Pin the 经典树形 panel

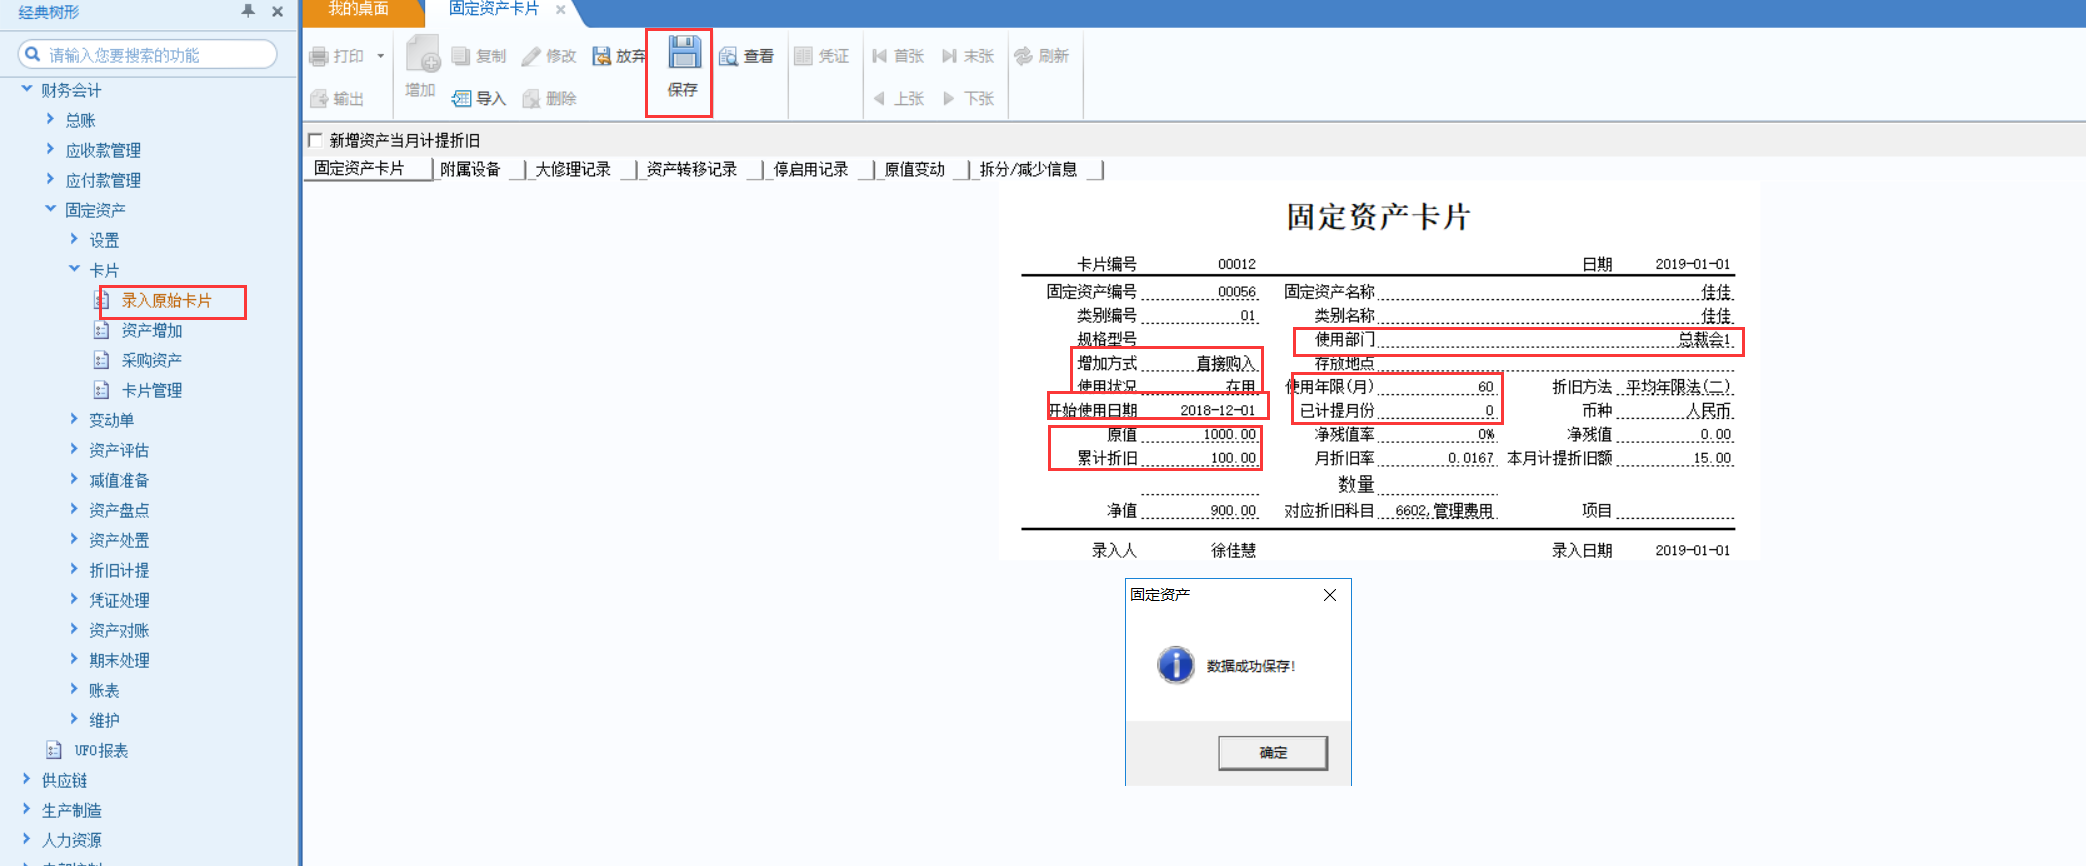[x=248, y=11]
